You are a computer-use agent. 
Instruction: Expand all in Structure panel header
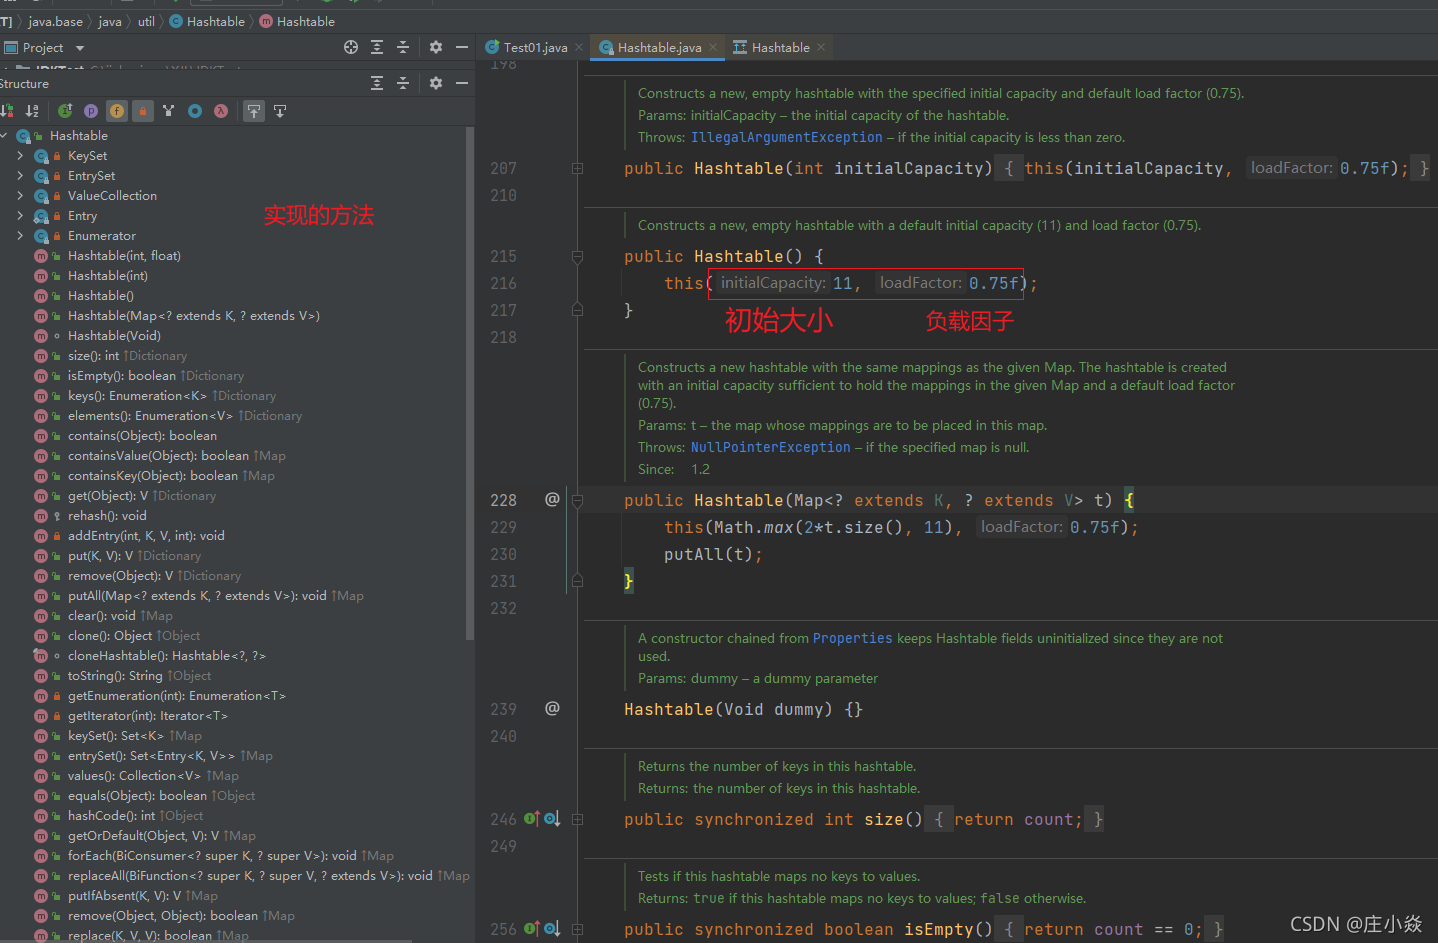point(377,83)
